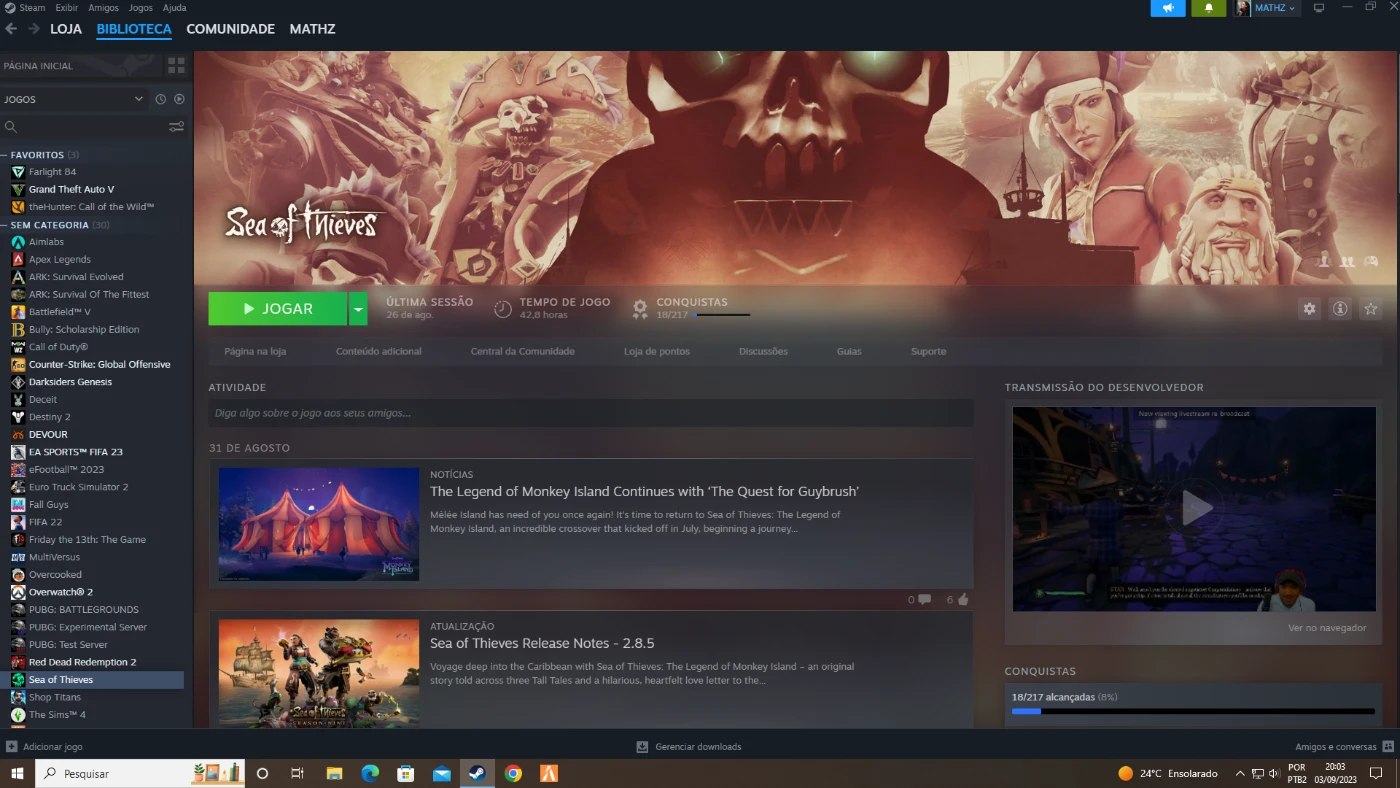Open Amigos e conversas friends icon
The width and height of the screenshot is (1400, 788).
point(1388,746)
